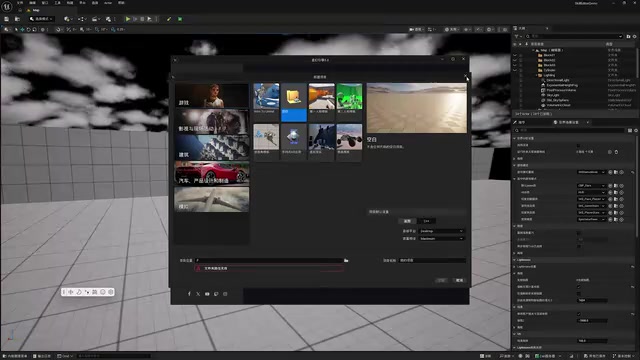The height and width of the screenshot is (360, 640).
Task: Open the Instagram link icon
Action: 225,294
